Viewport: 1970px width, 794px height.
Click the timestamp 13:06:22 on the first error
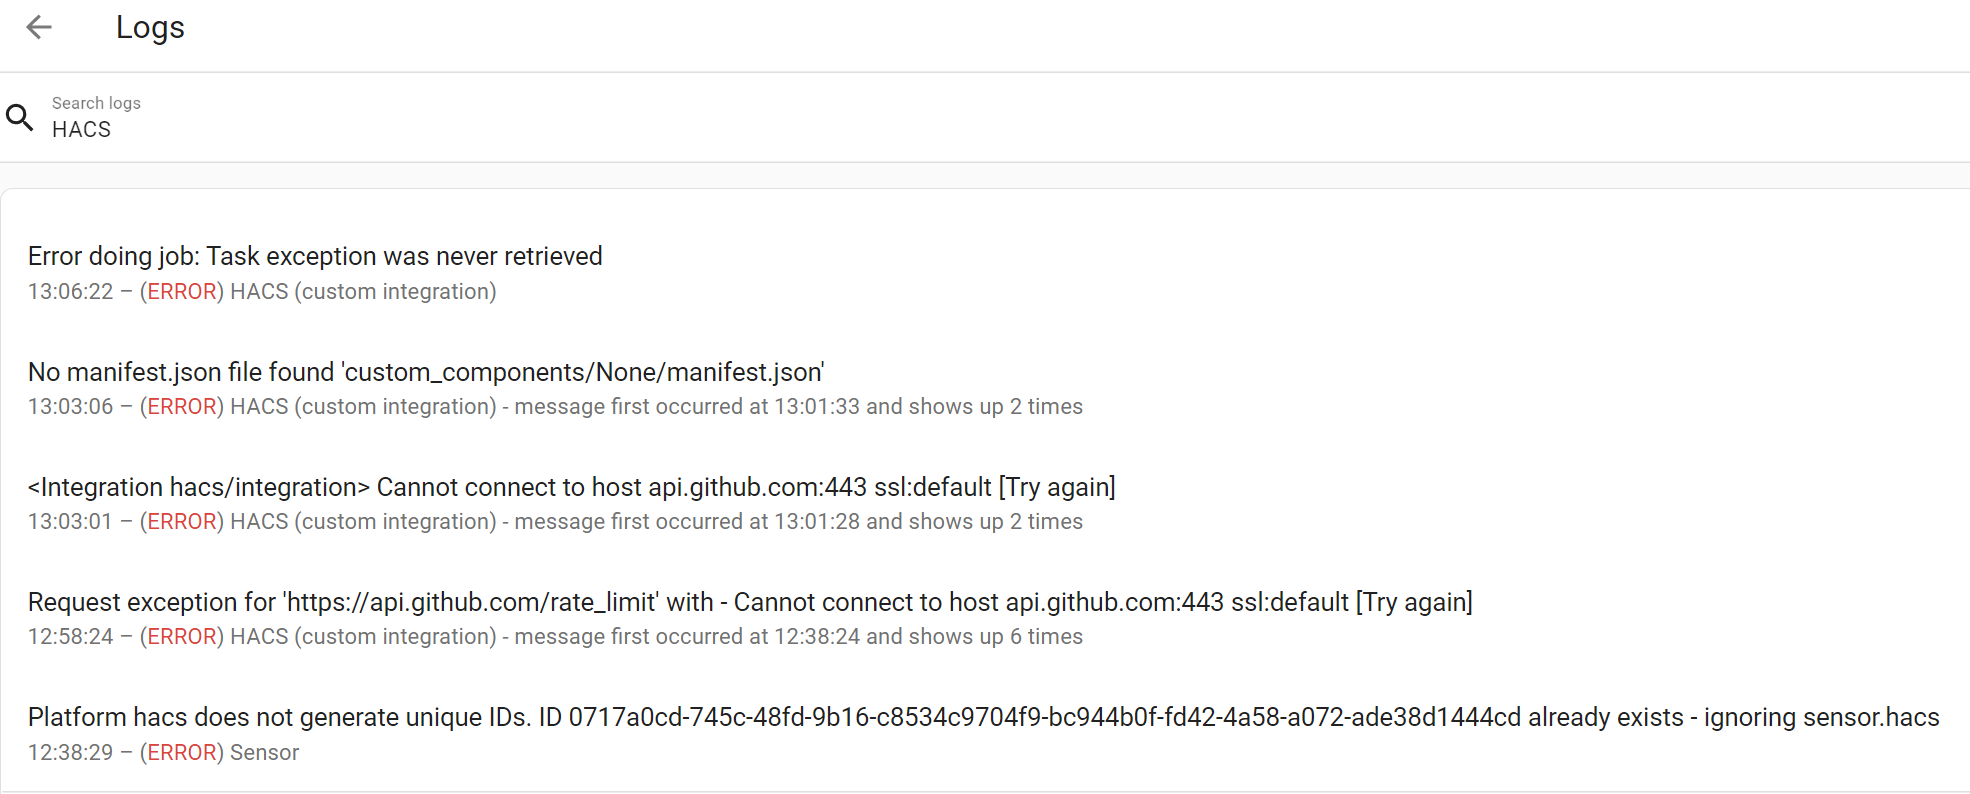click(70, 291)
